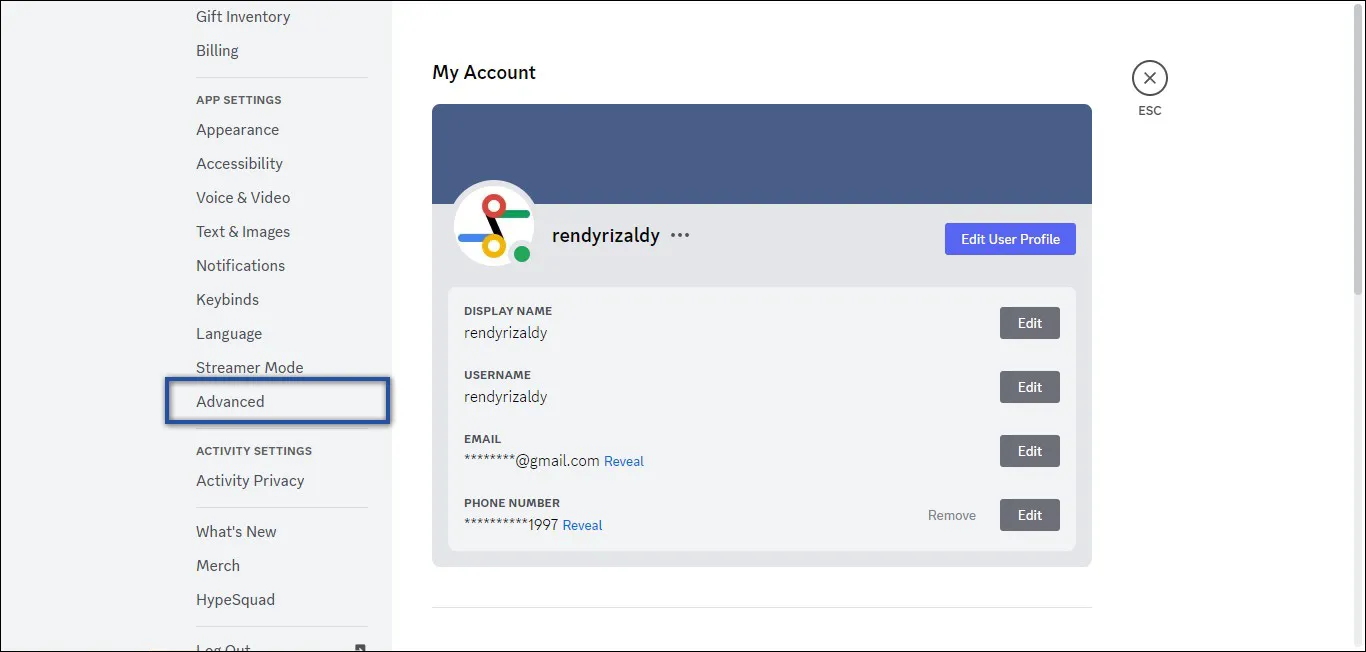This screenshot has width=1366, height=652.
Task: Open Activity Privacy settings
Action: coord(250,480)
